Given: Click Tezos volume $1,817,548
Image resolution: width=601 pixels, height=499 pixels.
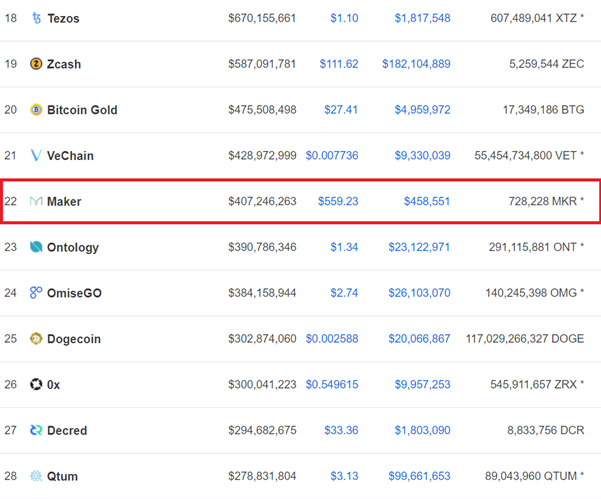Looking at the screenshot, I should click(x=422, y=18).
